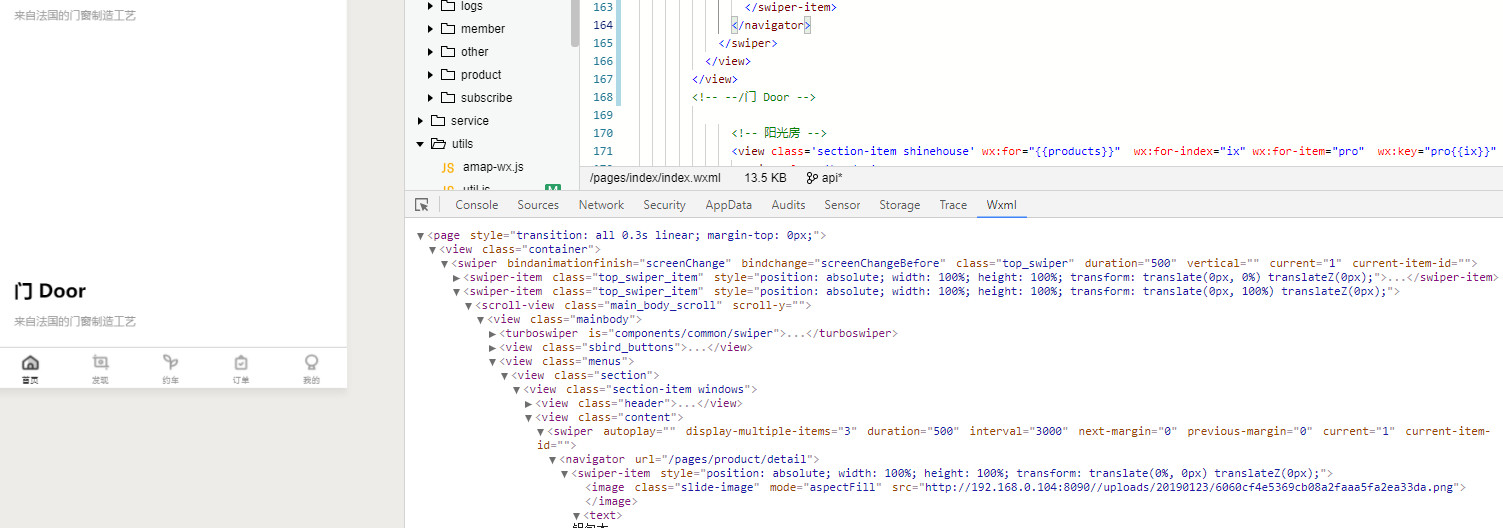Open the Security tab

point(665,205)
